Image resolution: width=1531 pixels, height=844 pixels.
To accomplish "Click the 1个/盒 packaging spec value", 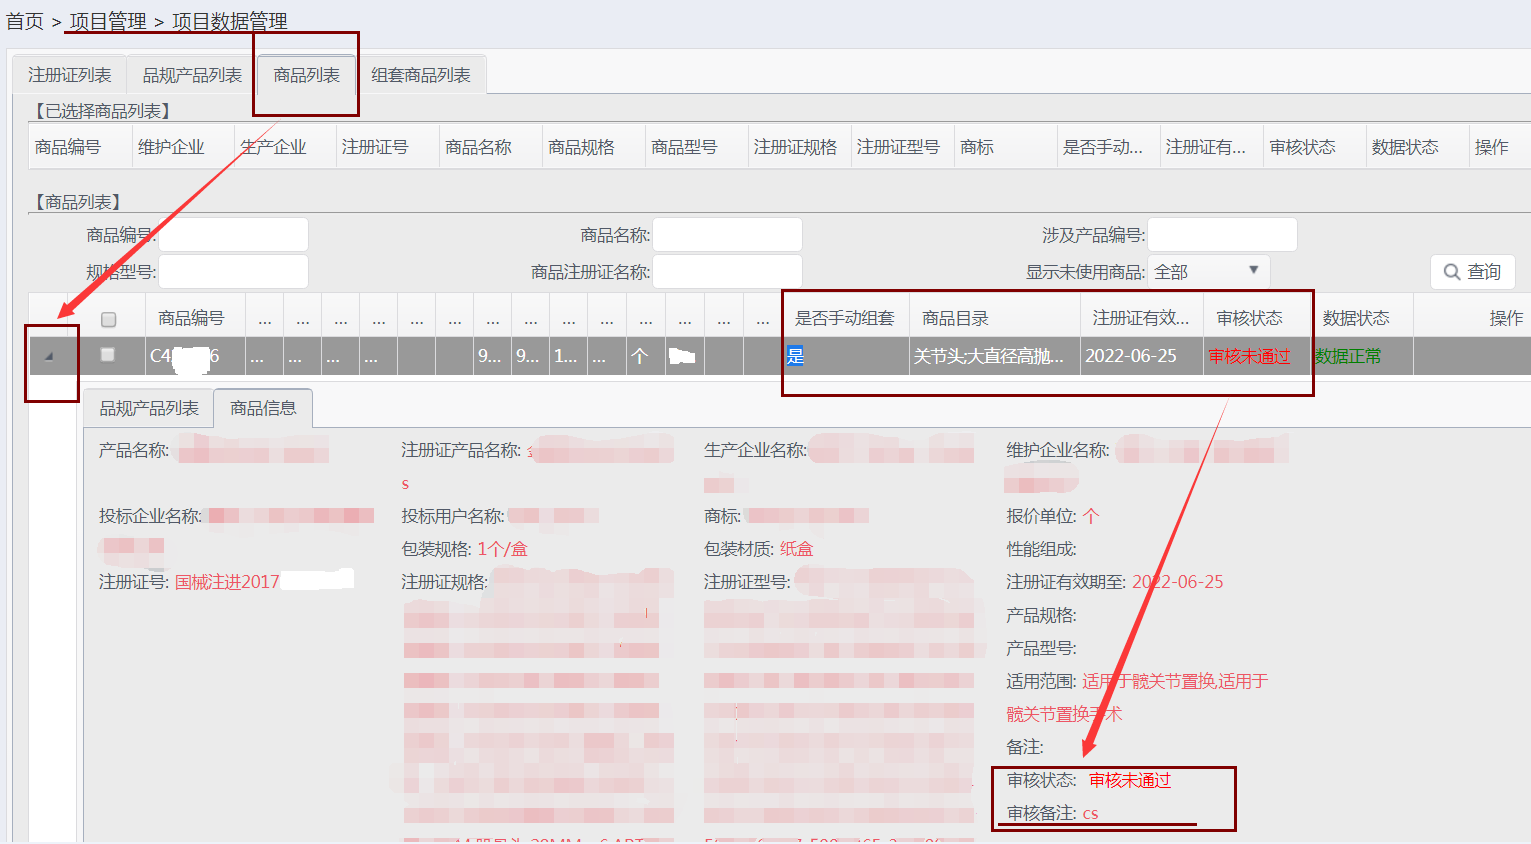I will point(502,549).
